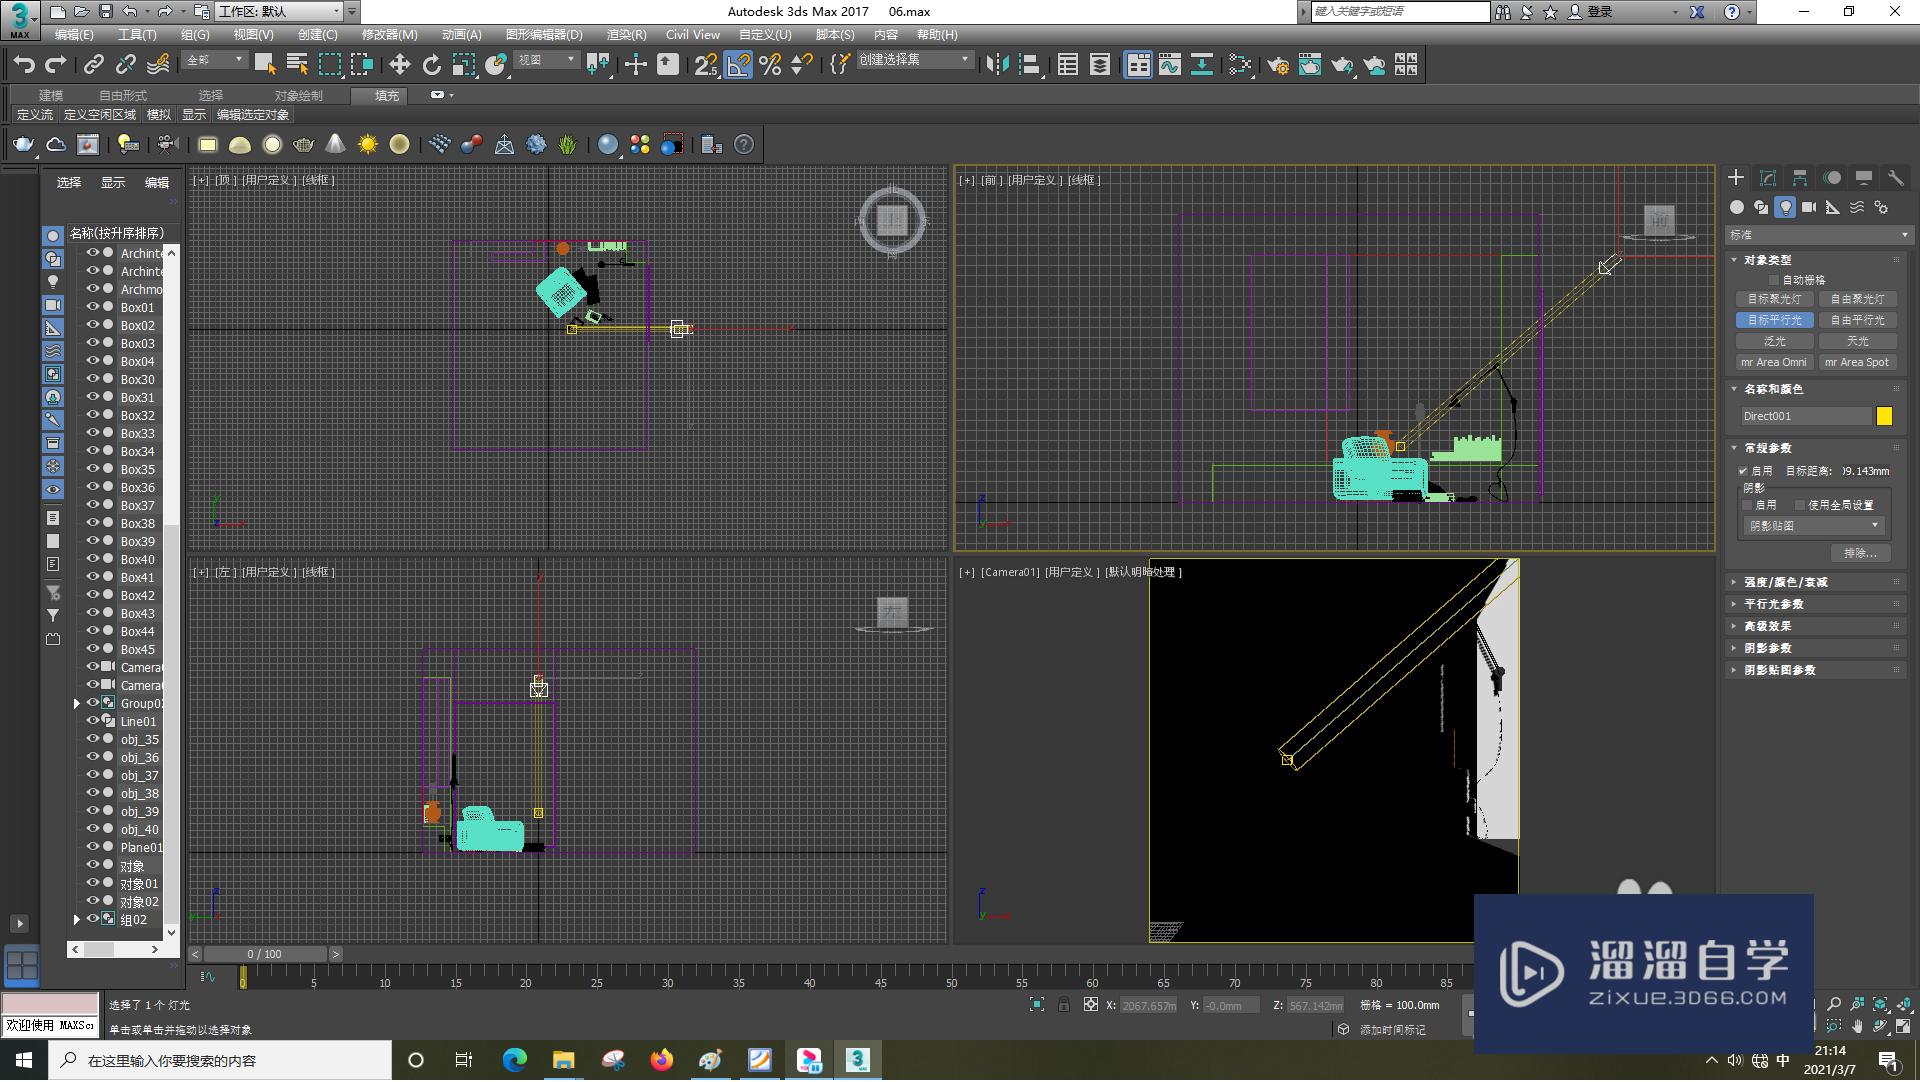
Task: Toggle visibility eye for Box01
Action: tap(92, 307)
